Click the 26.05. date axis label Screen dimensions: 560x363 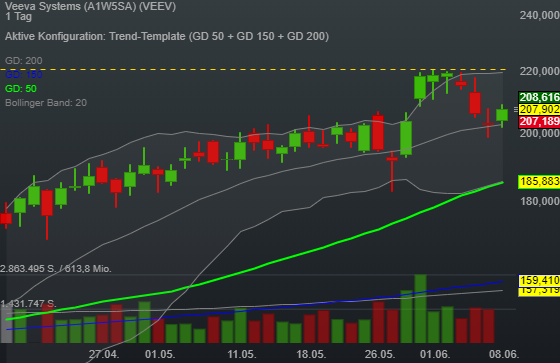[x=380, y=354]
